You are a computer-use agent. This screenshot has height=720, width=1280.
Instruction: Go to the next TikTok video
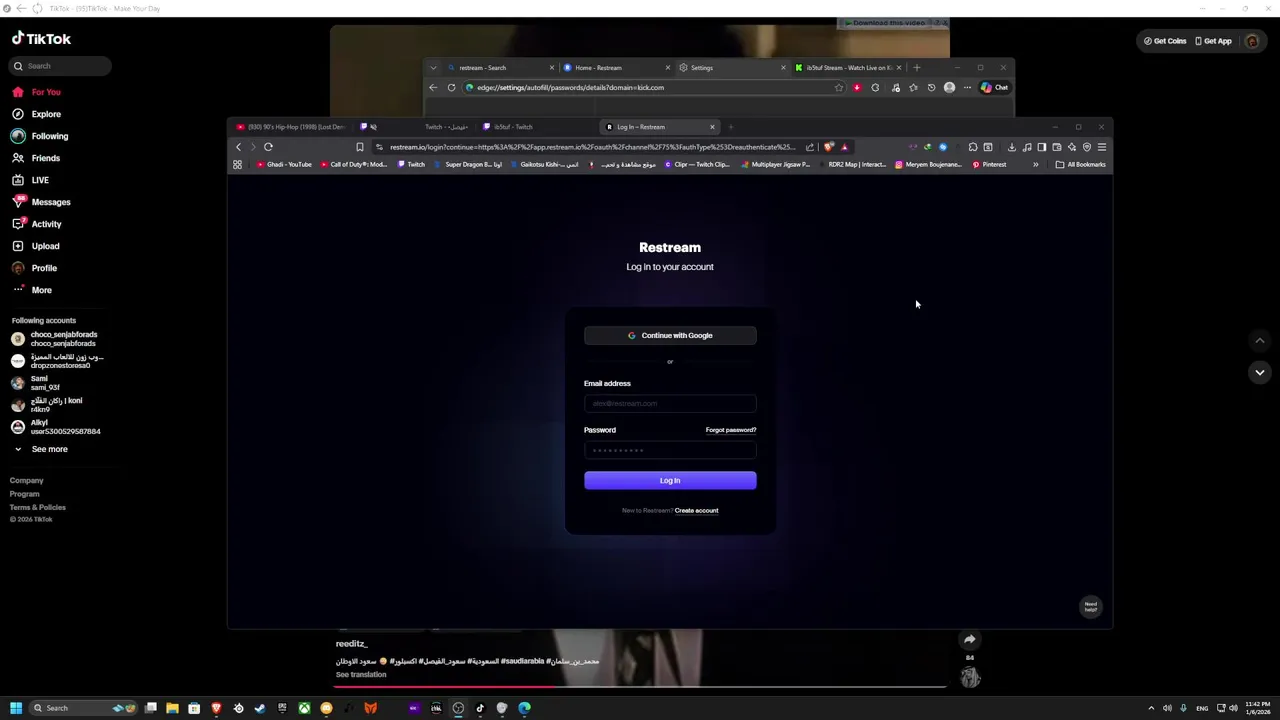(x=1260, y=372)
